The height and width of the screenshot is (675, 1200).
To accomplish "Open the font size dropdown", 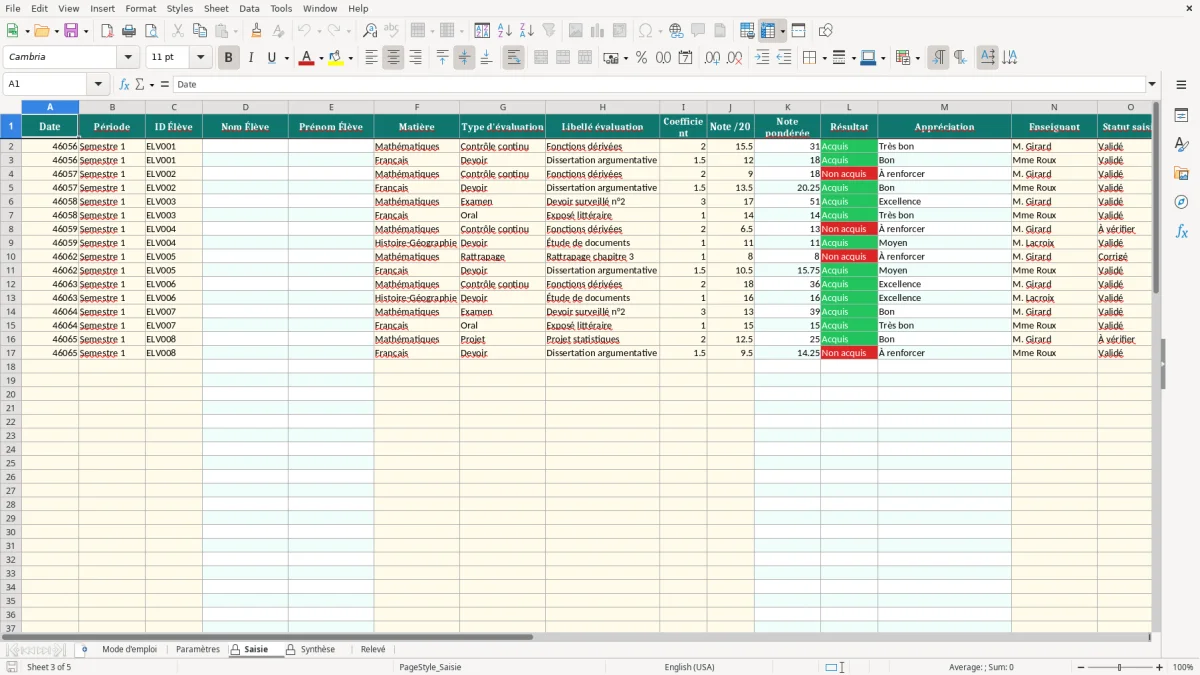I will 200,57.
